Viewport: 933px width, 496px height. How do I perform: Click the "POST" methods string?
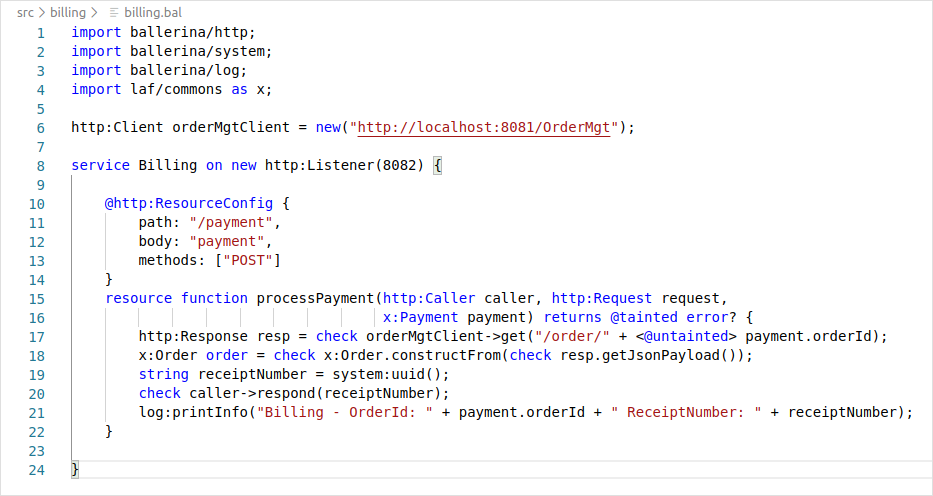[x=248, y=260]
